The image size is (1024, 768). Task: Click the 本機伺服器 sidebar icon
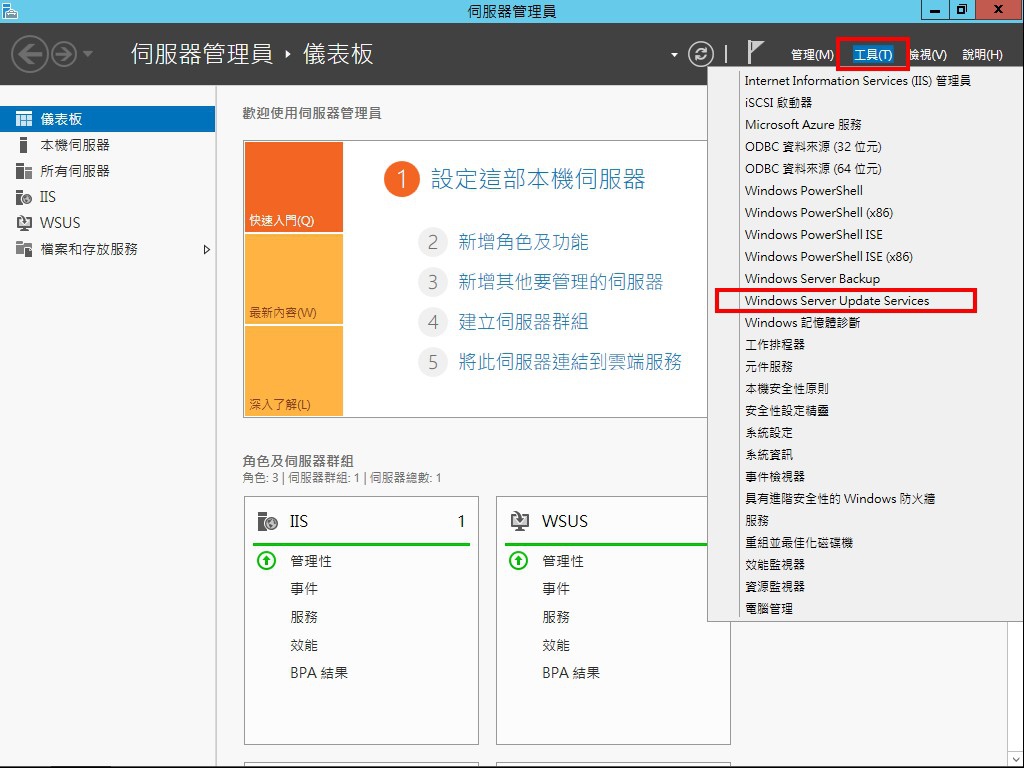click(x=24, y=145)
